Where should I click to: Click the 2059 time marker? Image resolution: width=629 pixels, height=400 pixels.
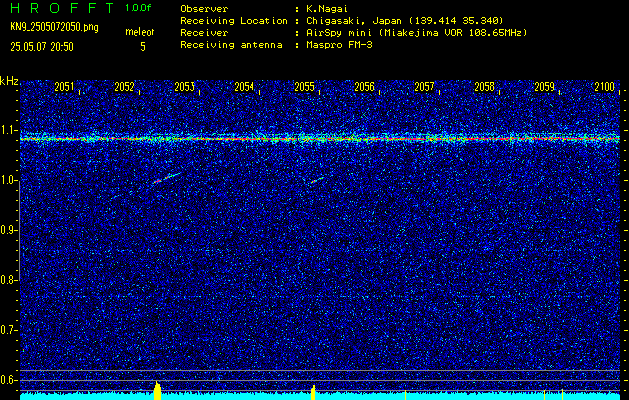pyautogui.click(x=544, y=87)
